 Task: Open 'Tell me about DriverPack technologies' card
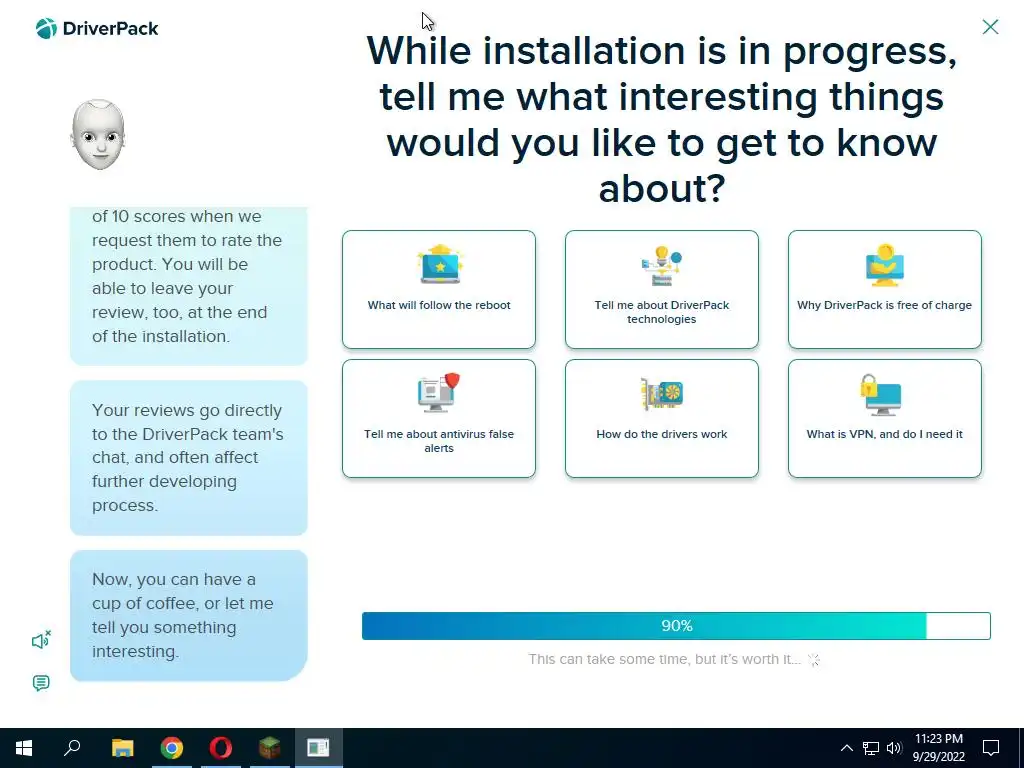click(662, 289)
